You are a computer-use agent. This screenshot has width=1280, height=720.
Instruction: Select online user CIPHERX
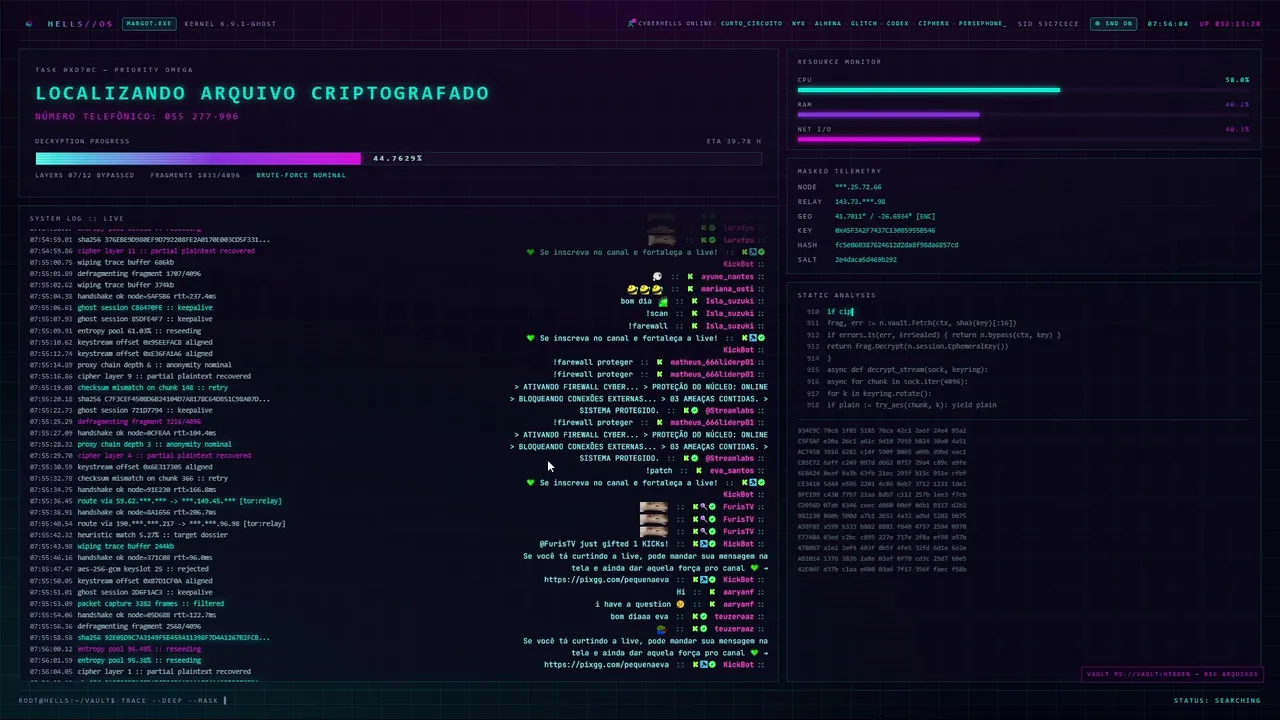pos(934,23)
